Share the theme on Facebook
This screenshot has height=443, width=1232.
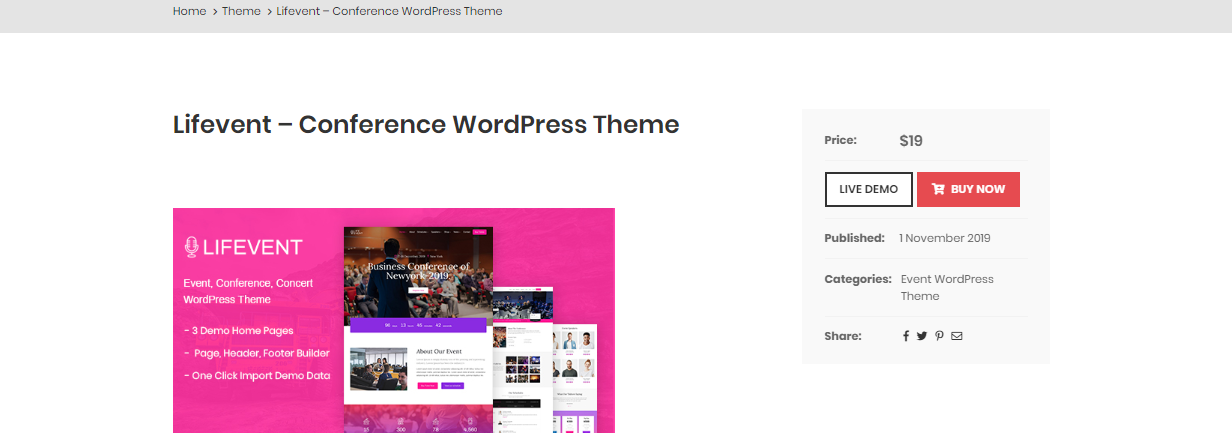tap(906, 336)
